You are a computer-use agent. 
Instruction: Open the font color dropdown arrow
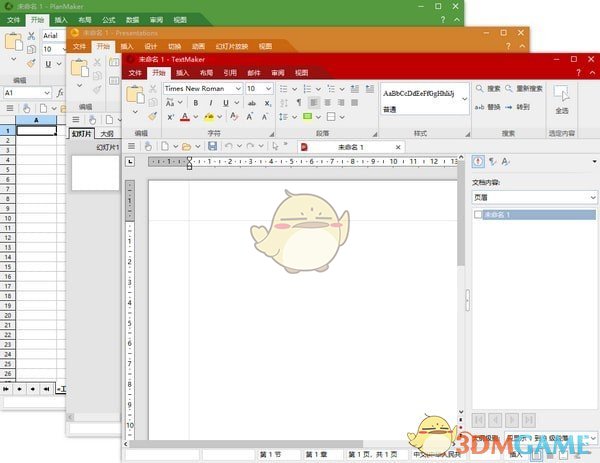(196, 117)
